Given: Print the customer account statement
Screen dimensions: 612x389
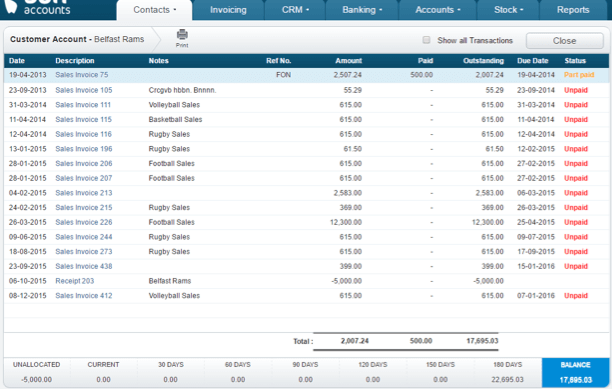Looking at the screenshot, I should click(182, 38).
